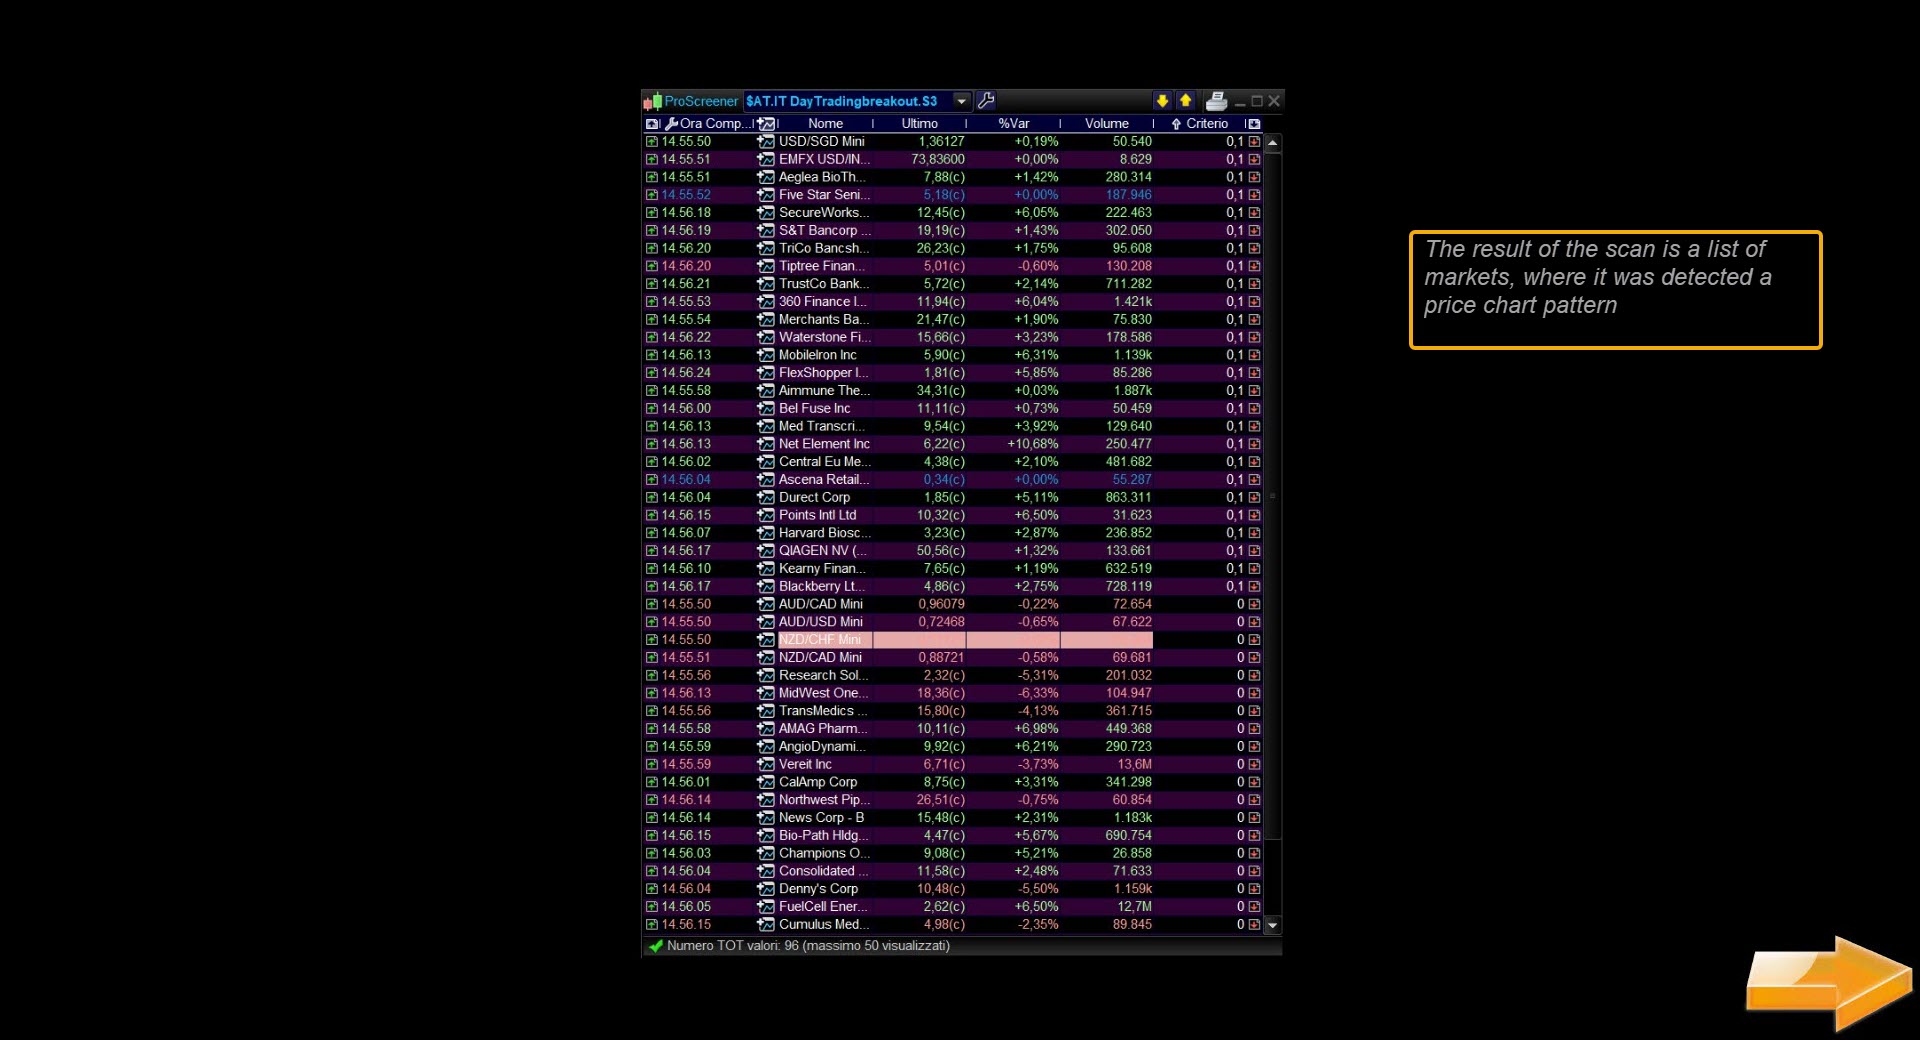1920x1040 pixels.
Task: Click red arrow icon on EMFX USD/IN... row
Action: (1254, 160)
